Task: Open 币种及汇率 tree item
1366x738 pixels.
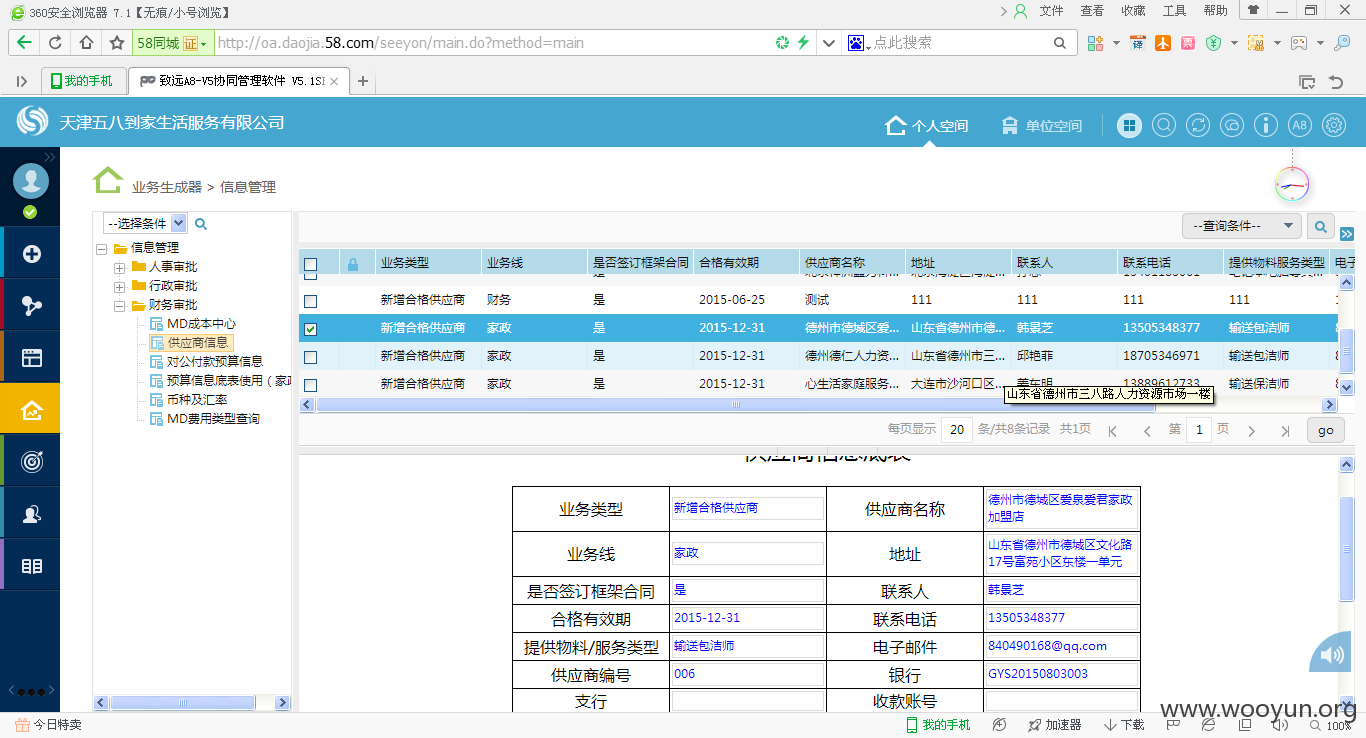Action: (x=188, y=399)
